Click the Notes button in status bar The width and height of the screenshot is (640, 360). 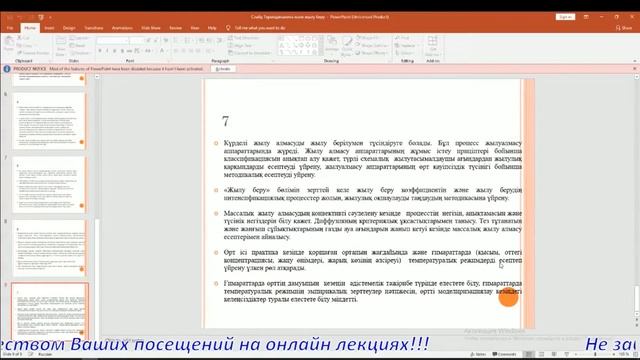[478, 354]
